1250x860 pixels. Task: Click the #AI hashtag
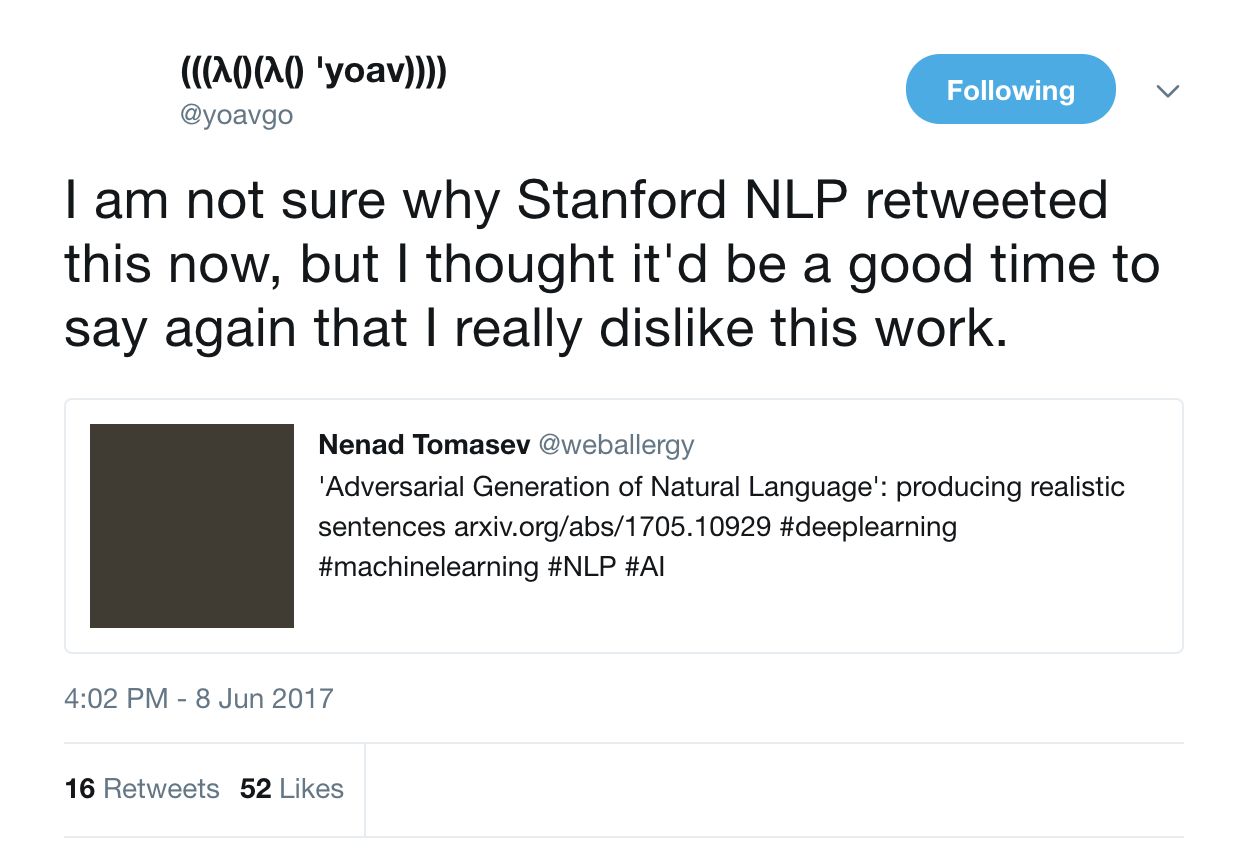click(x=645, y=567)
